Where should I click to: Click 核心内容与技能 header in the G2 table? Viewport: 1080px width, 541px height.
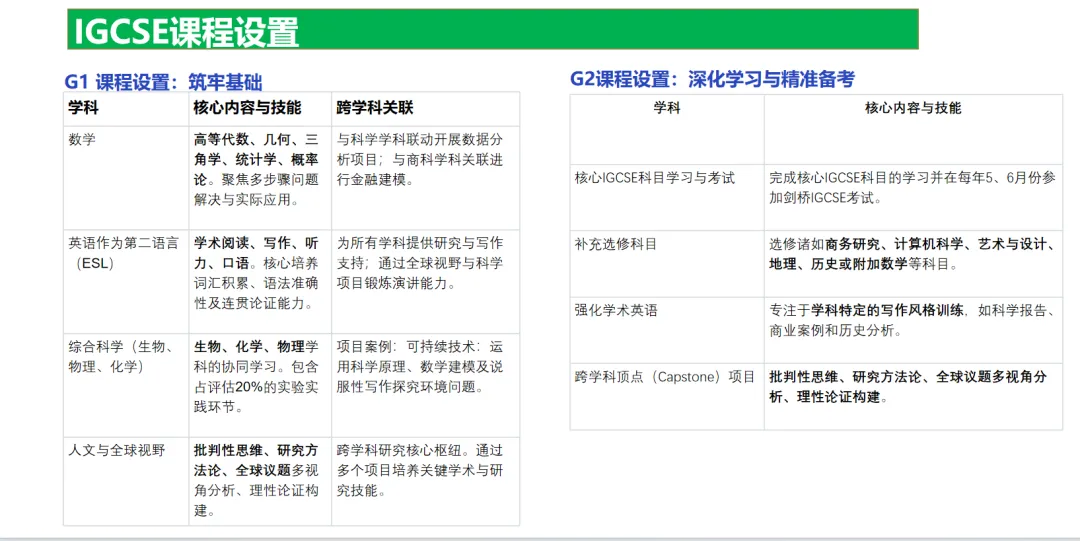coord(912,108)
